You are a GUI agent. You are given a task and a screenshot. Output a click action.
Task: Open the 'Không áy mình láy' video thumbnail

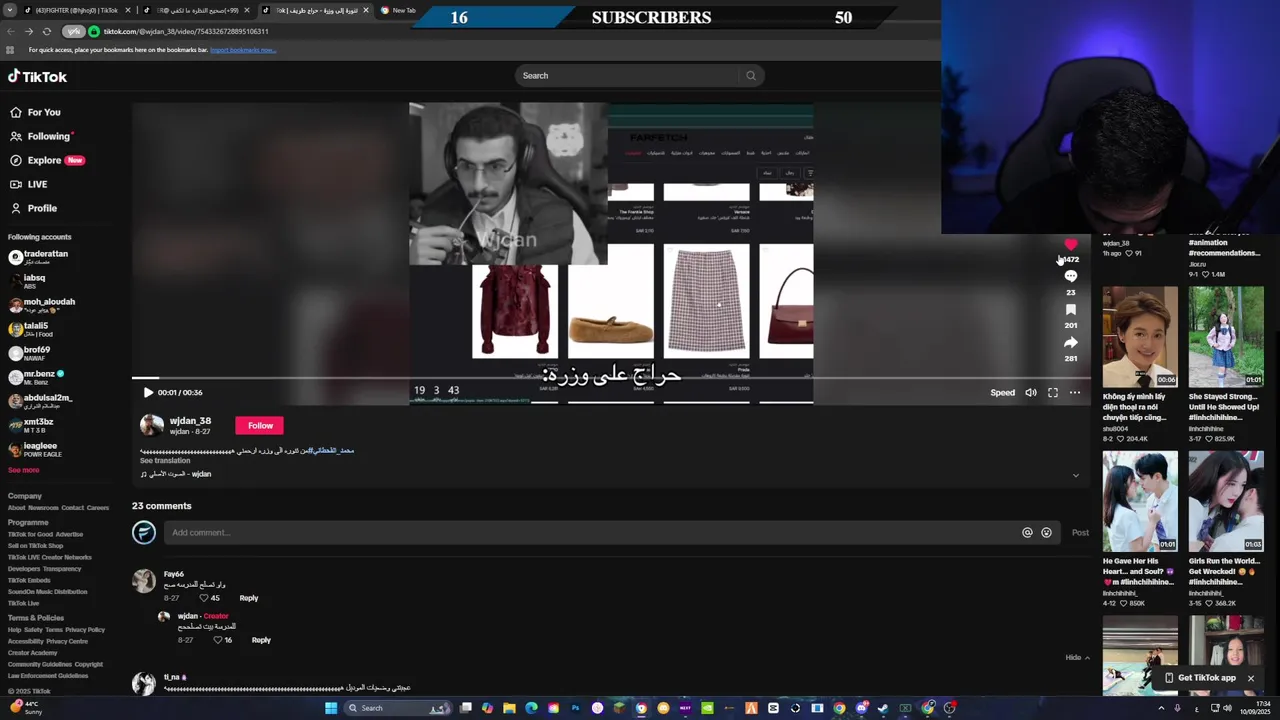coord(1140,337)
